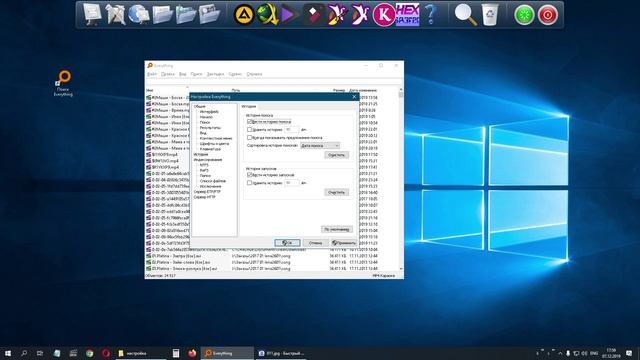Open the first menu in Everything menu bar

coord(152,74)
